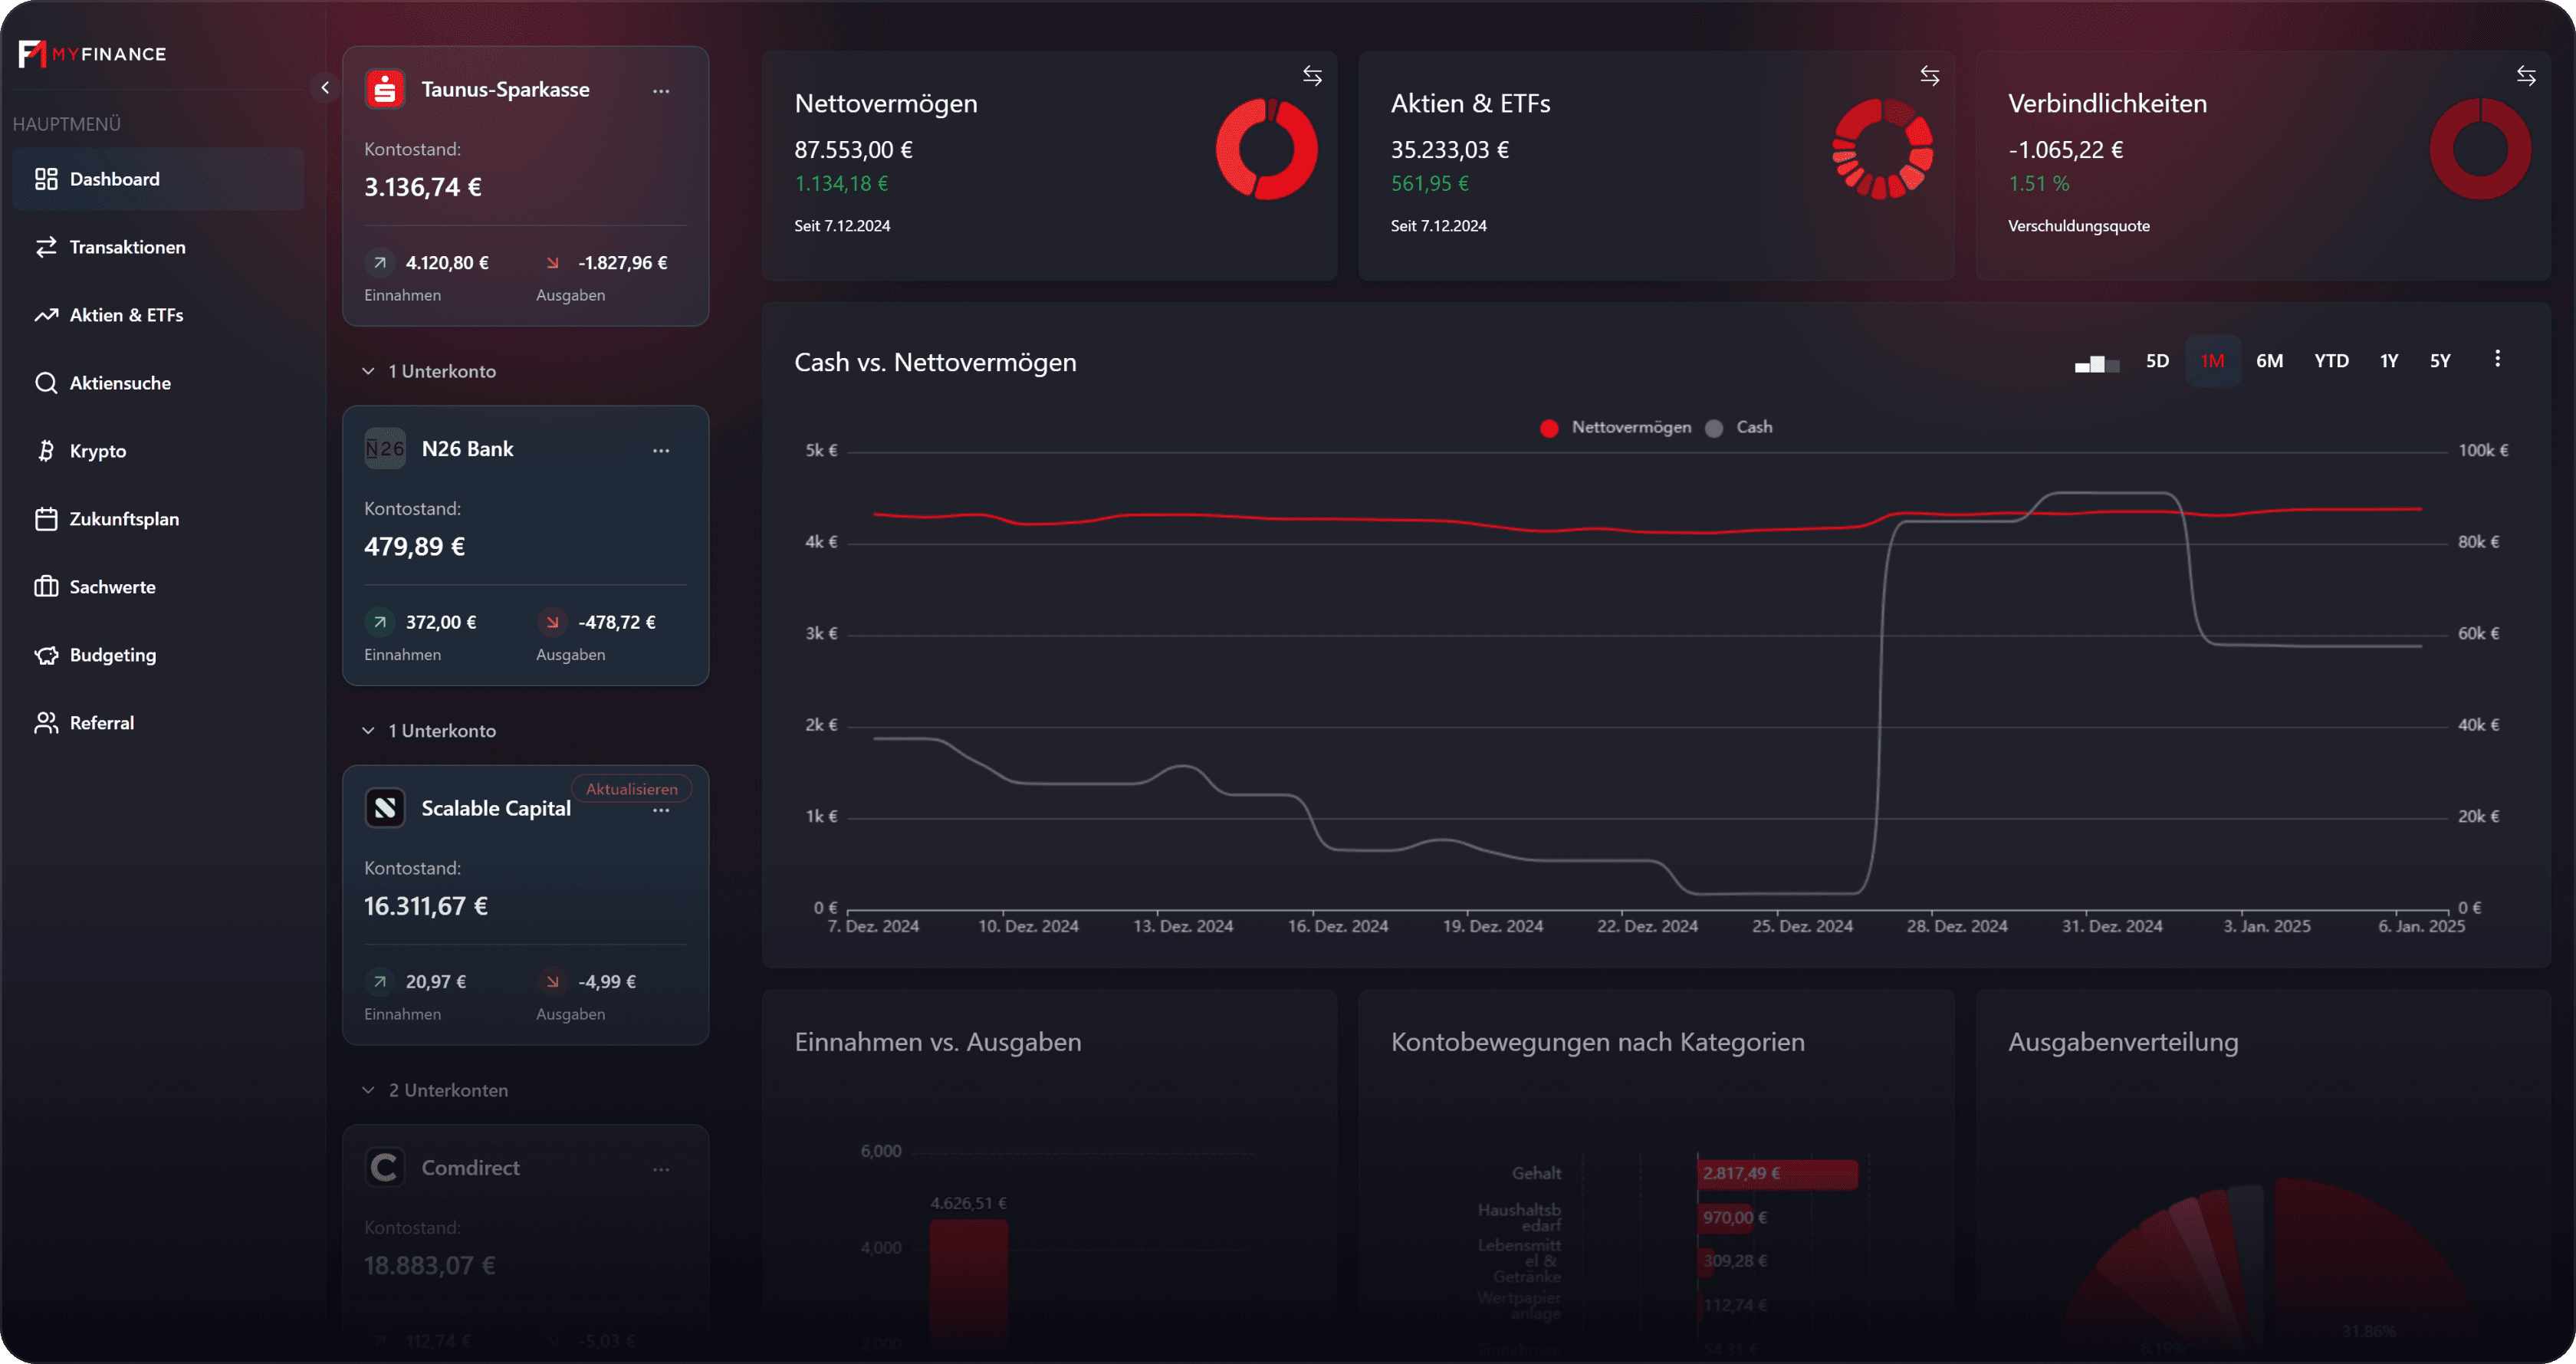This screenshot has height=1364, width=2576.
Task: Flip the Aktien & ETFs card swap icon
Action: pos(1930,76)
